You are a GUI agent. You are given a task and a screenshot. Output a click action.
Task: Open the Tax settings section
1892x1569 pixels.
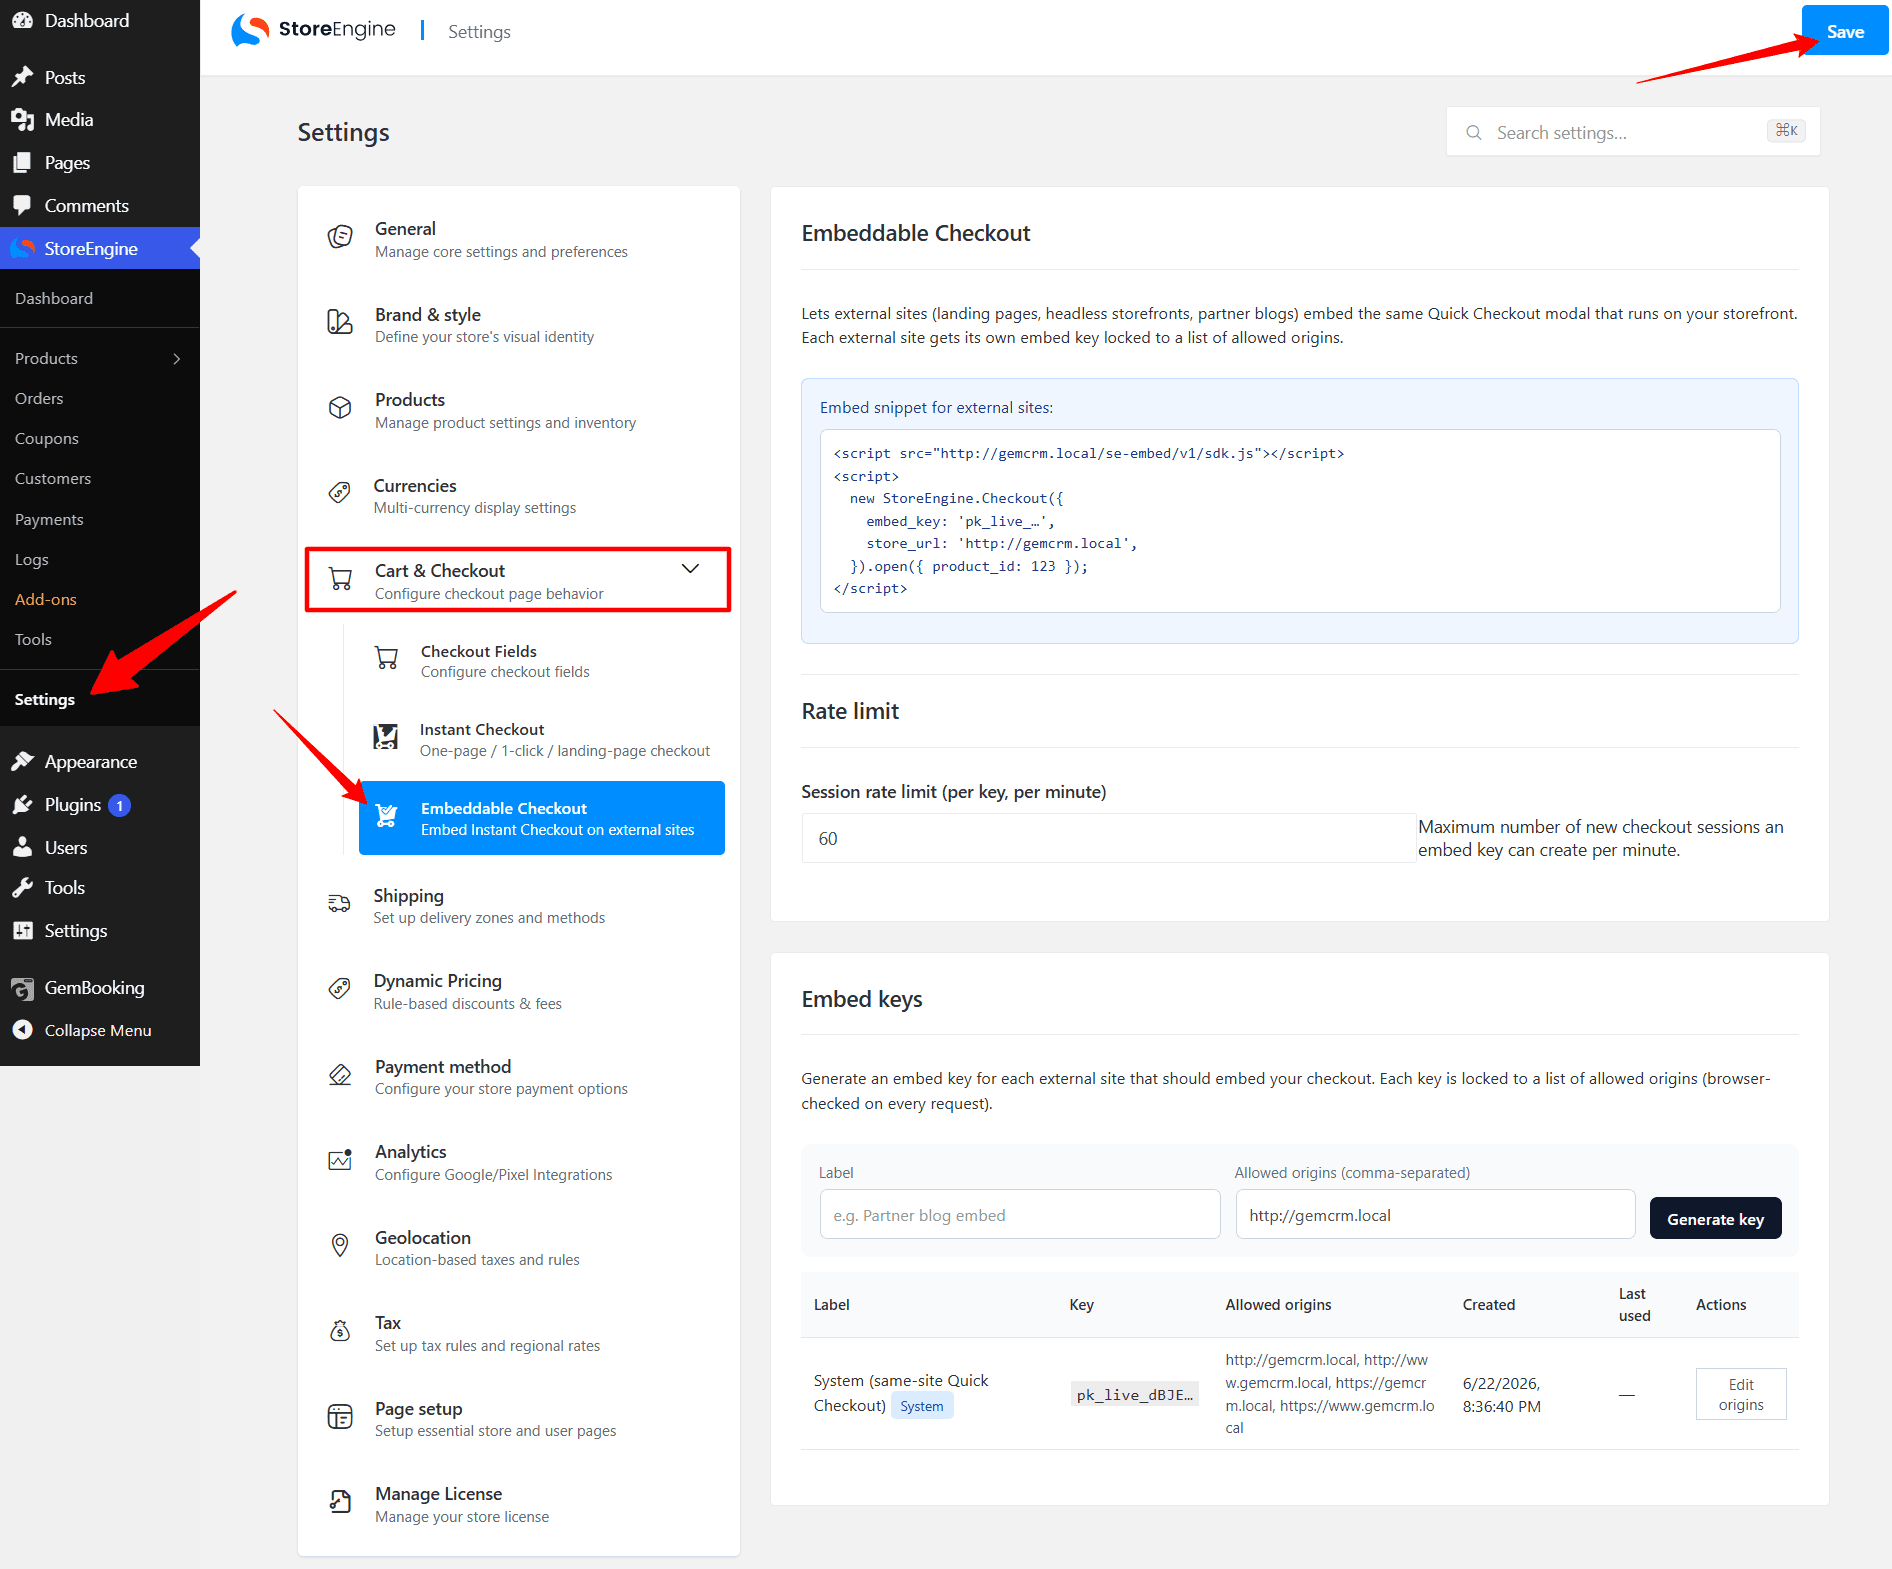518,1333
